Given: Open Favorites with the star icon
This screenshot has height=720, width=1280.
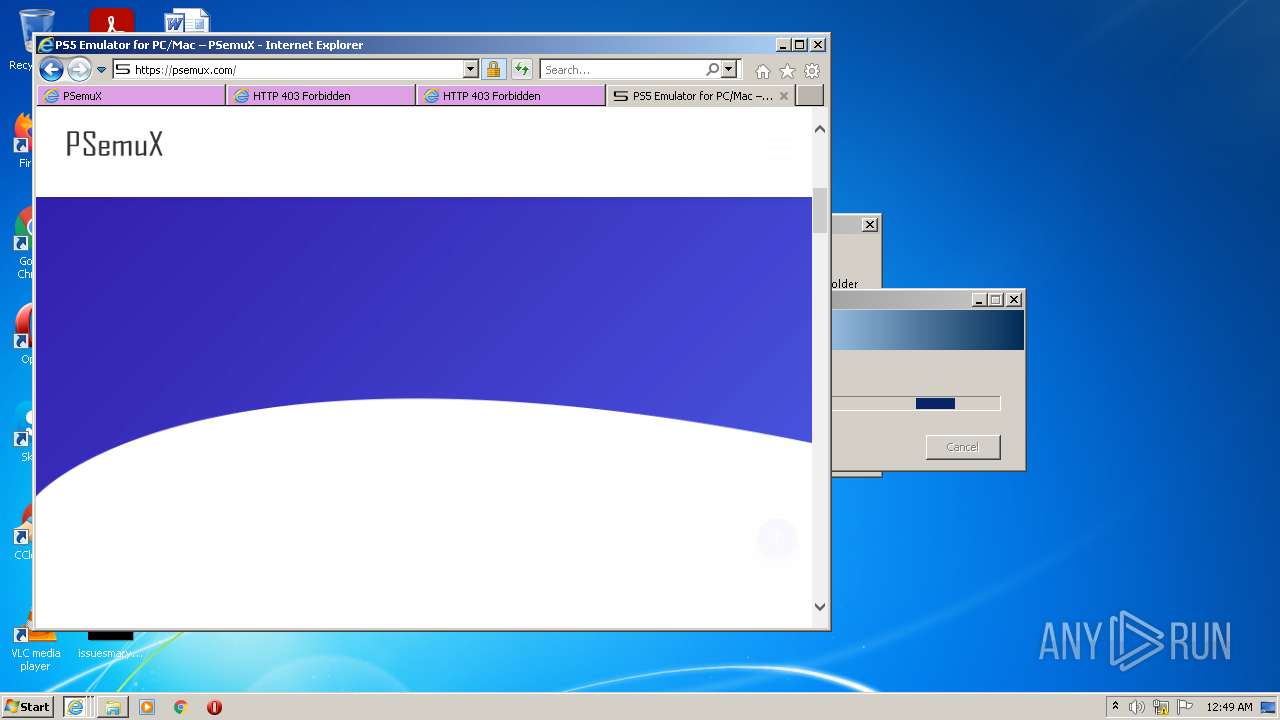Looking at the screenshot, I should coord(787,71).
